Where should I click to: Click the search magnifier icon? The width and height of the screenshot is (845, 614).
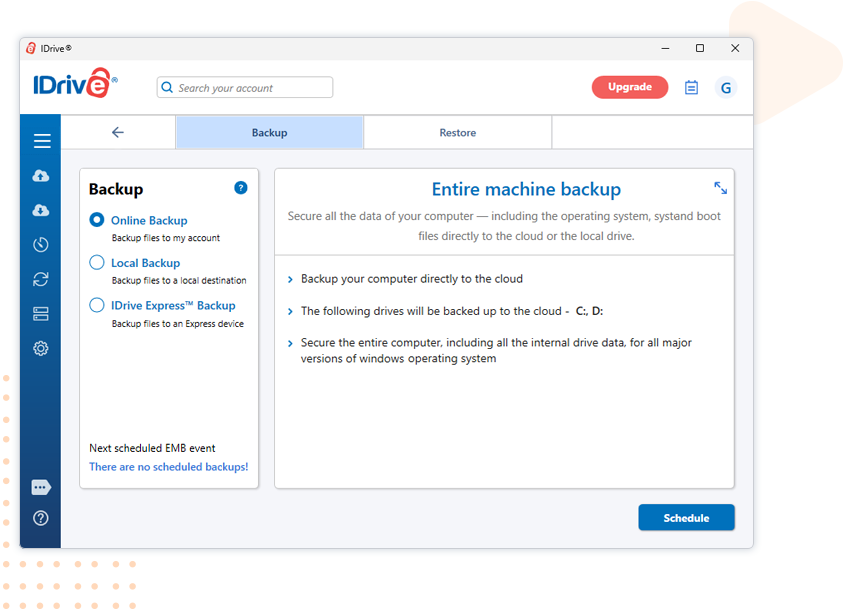(x=167, y=87)
